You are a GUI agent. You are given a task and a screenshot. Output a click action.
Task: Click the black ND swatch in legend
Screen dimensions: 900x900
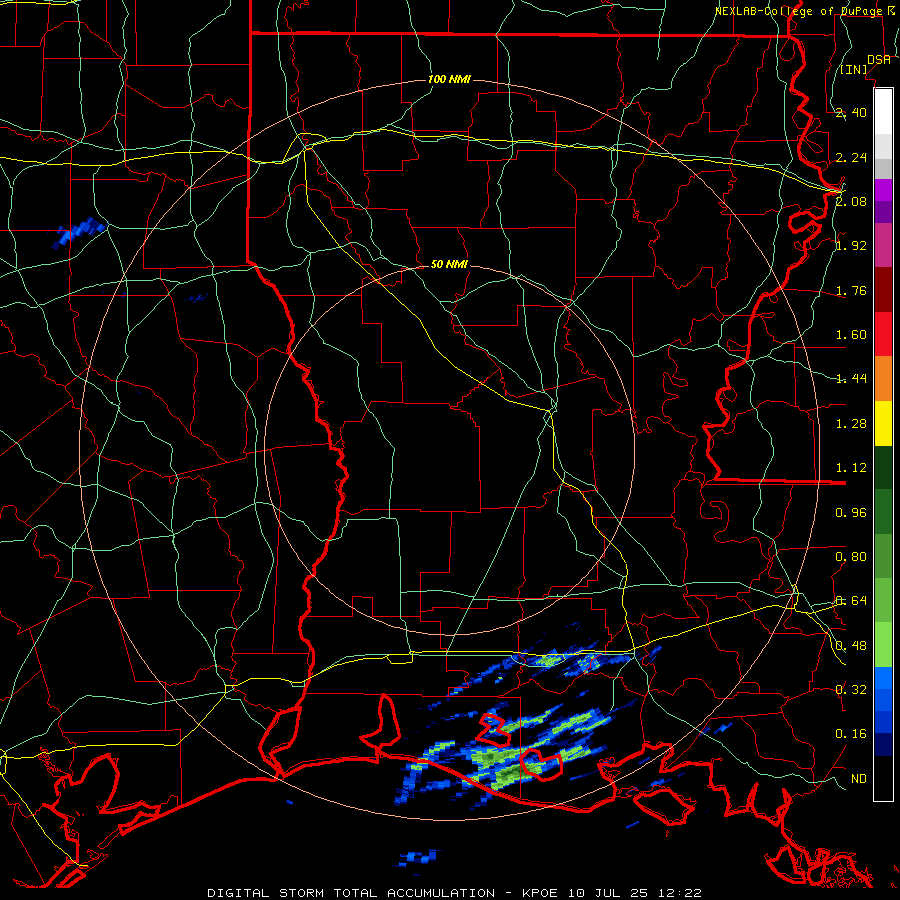[x=883, y=778]
